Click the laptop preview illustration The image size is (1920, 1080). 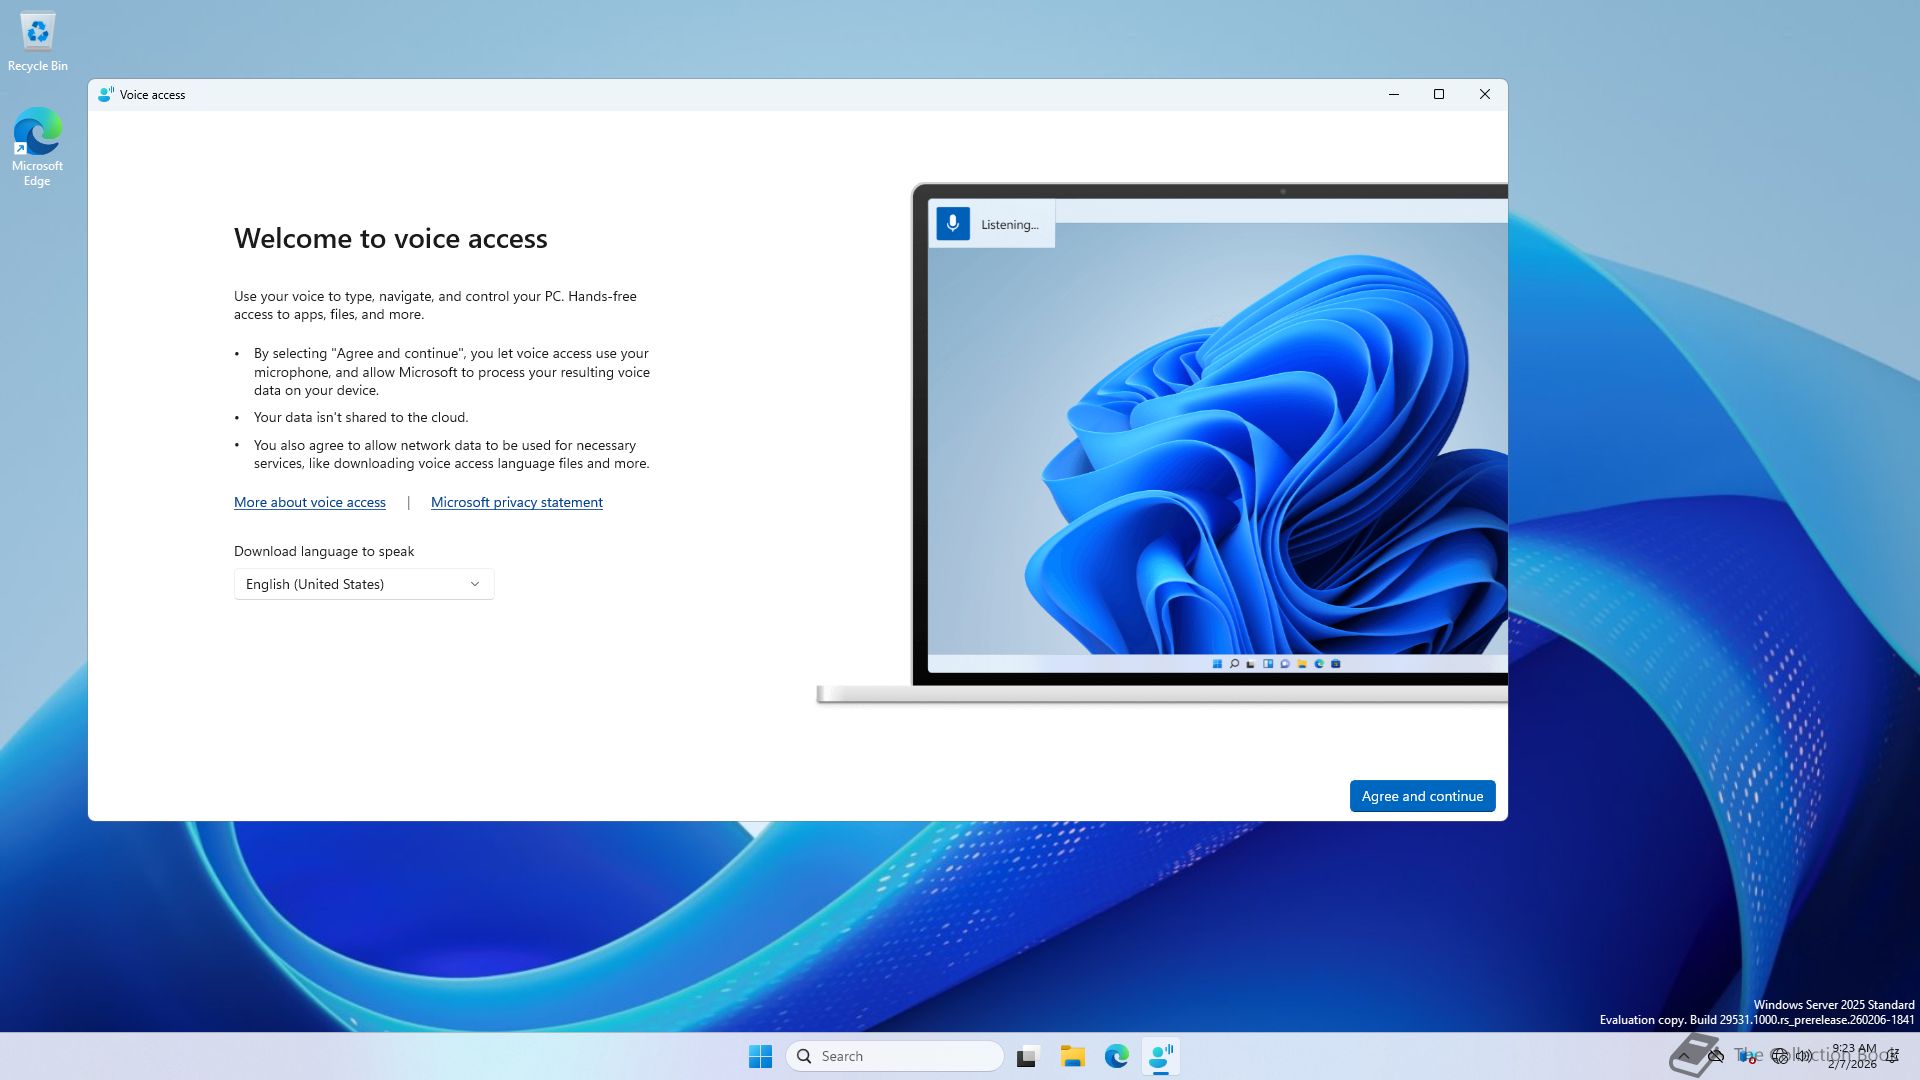pyautogui.click(x=1210, y=440)
